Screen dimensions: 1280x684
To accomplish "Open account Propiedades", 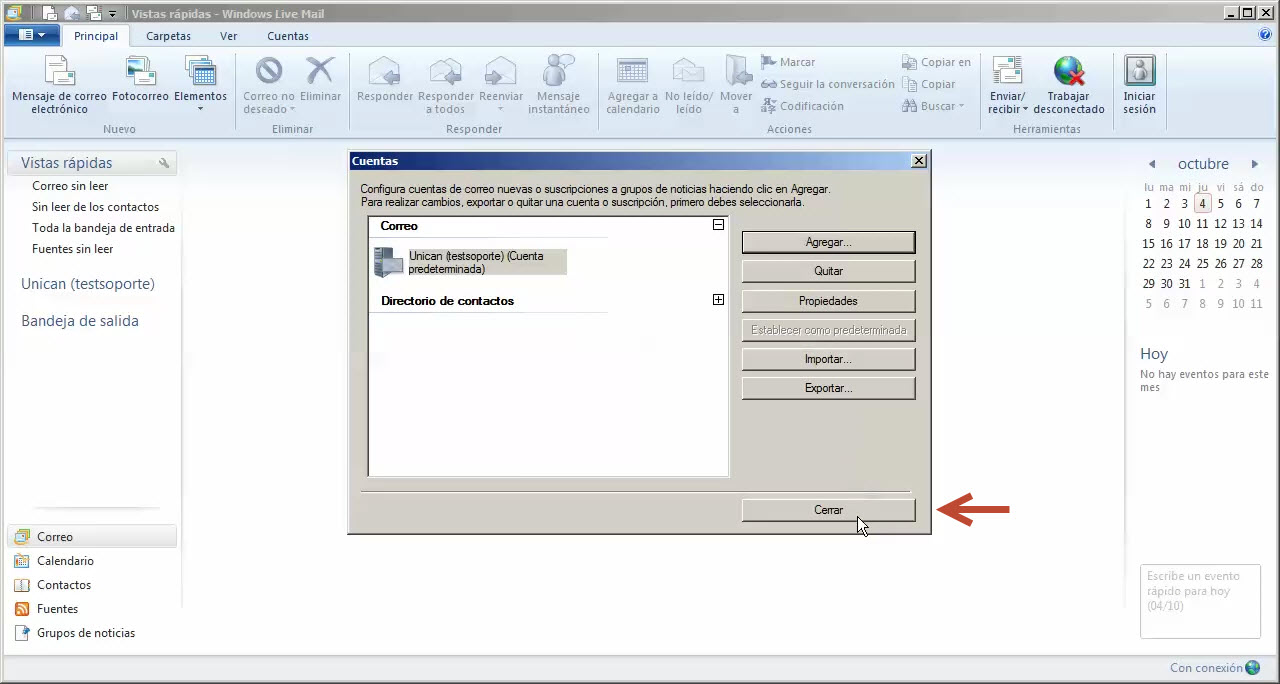I will pyautogui.click(x=828, y=300).
